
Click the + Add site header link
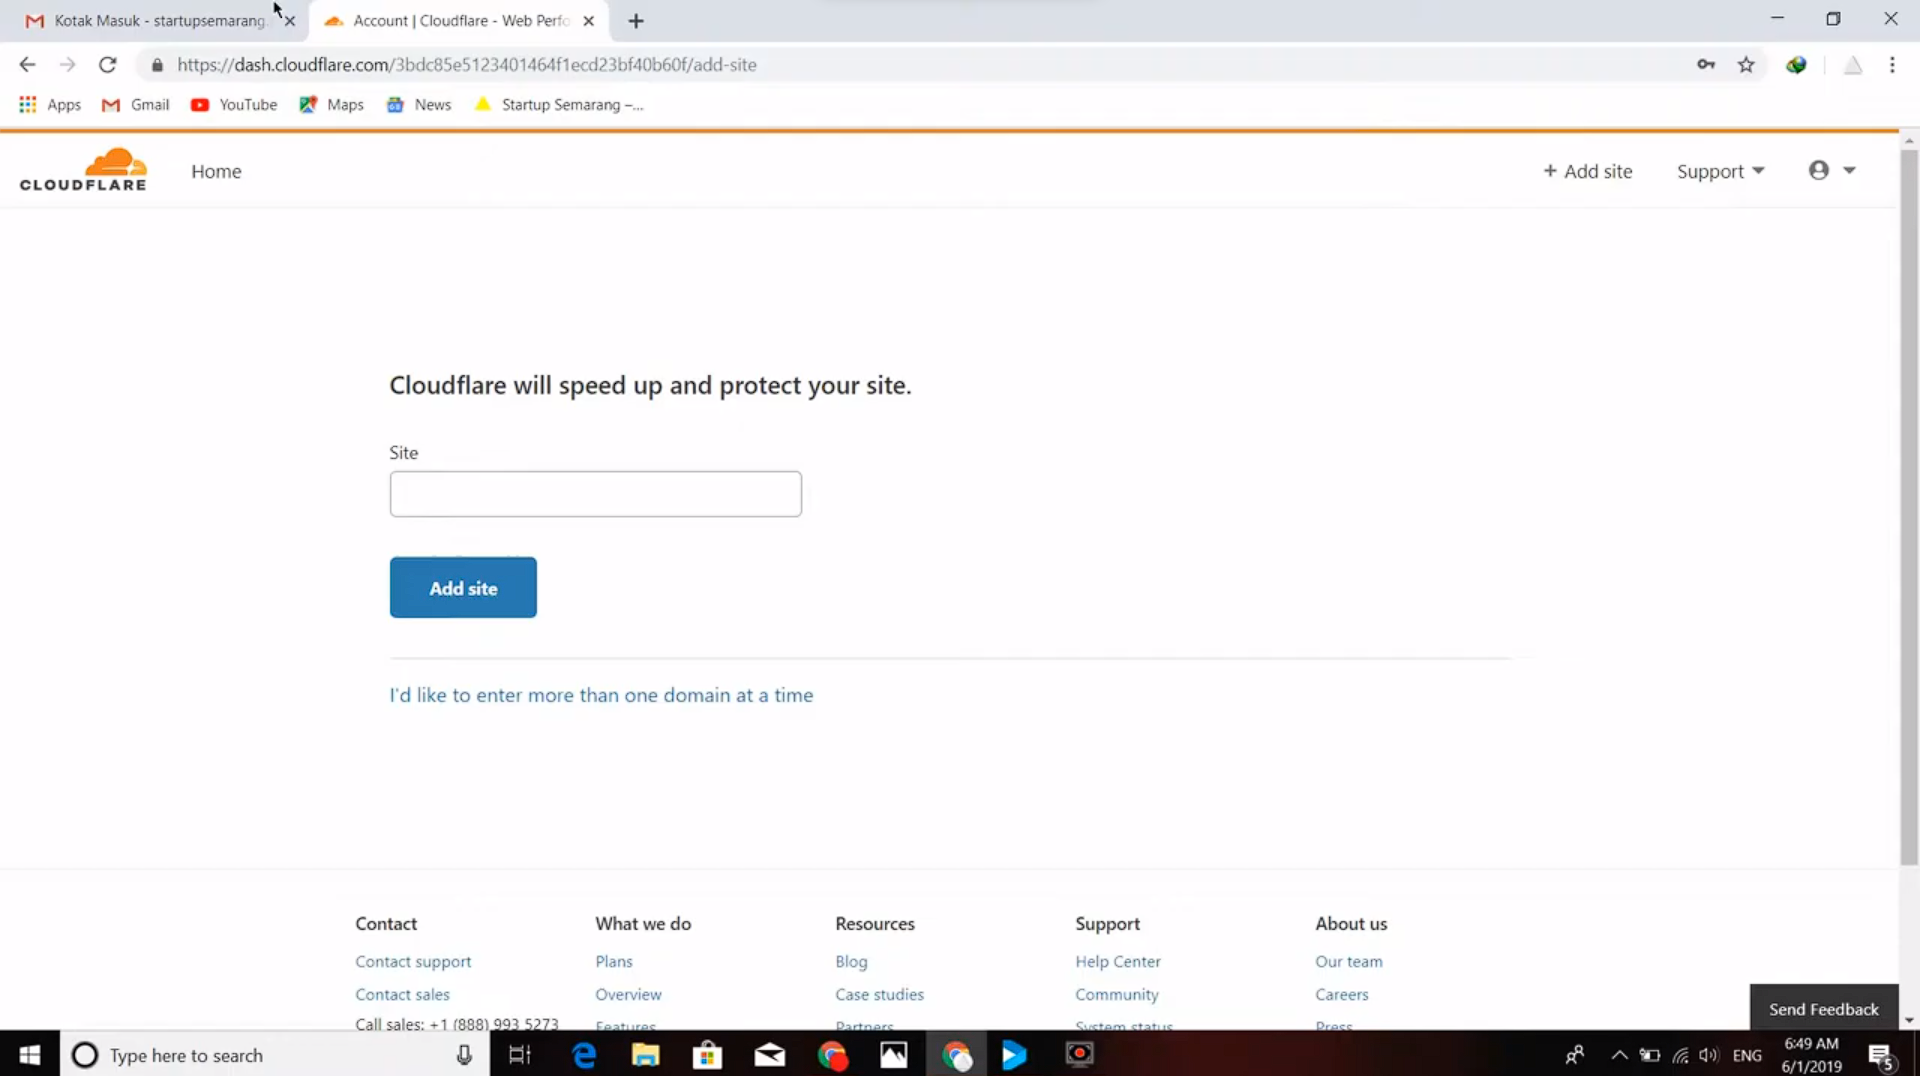[1587, 171]
